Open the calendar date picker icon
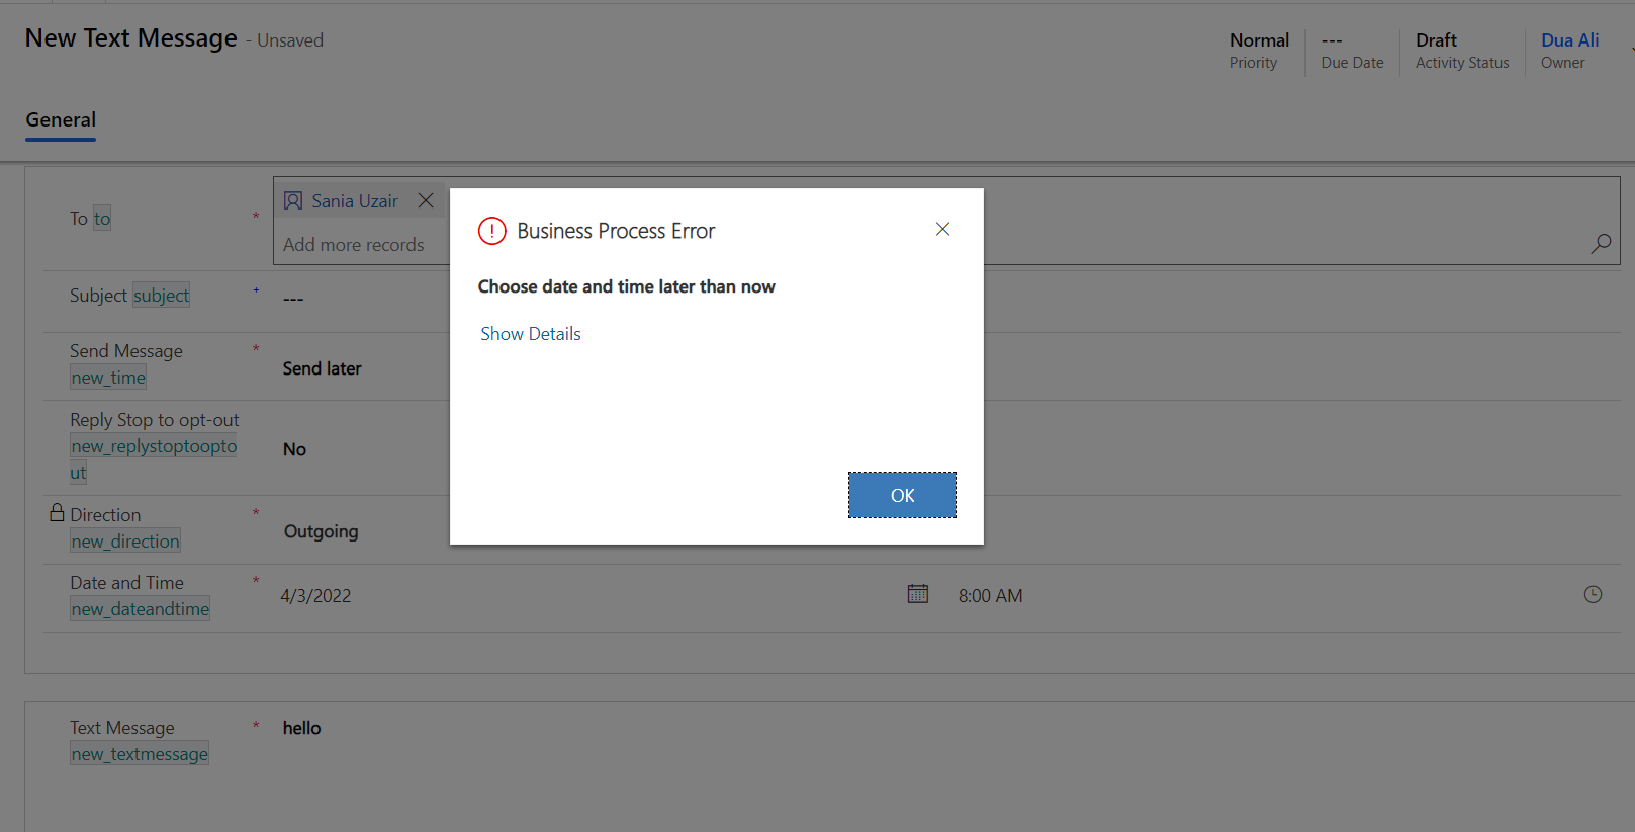The image size is (1635, 832). 917,594
